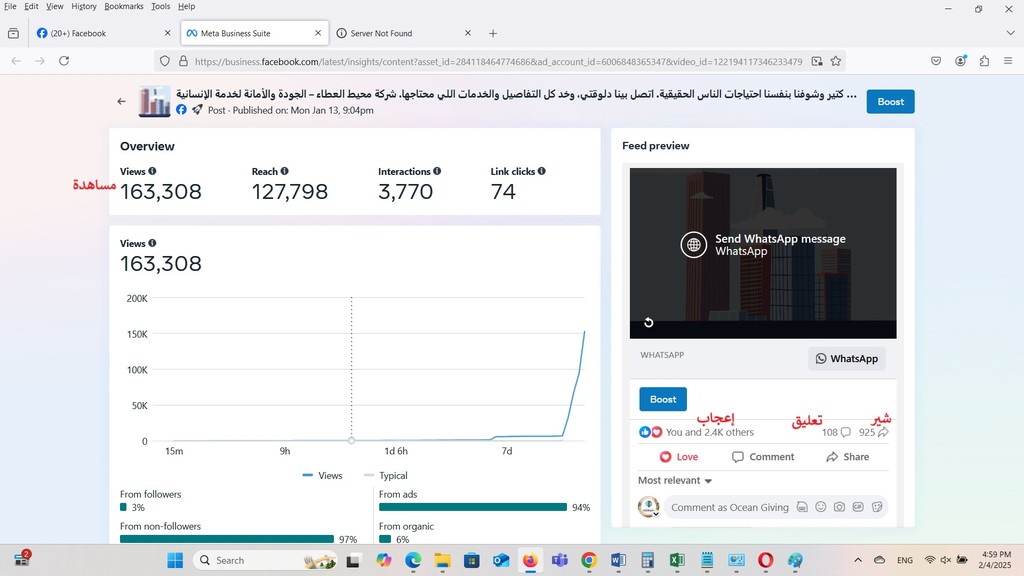Image resolution: width=1024 pixels, height=576 pixels.
Task: Click the Typical legend item under chart
Action: click(385, 475)
